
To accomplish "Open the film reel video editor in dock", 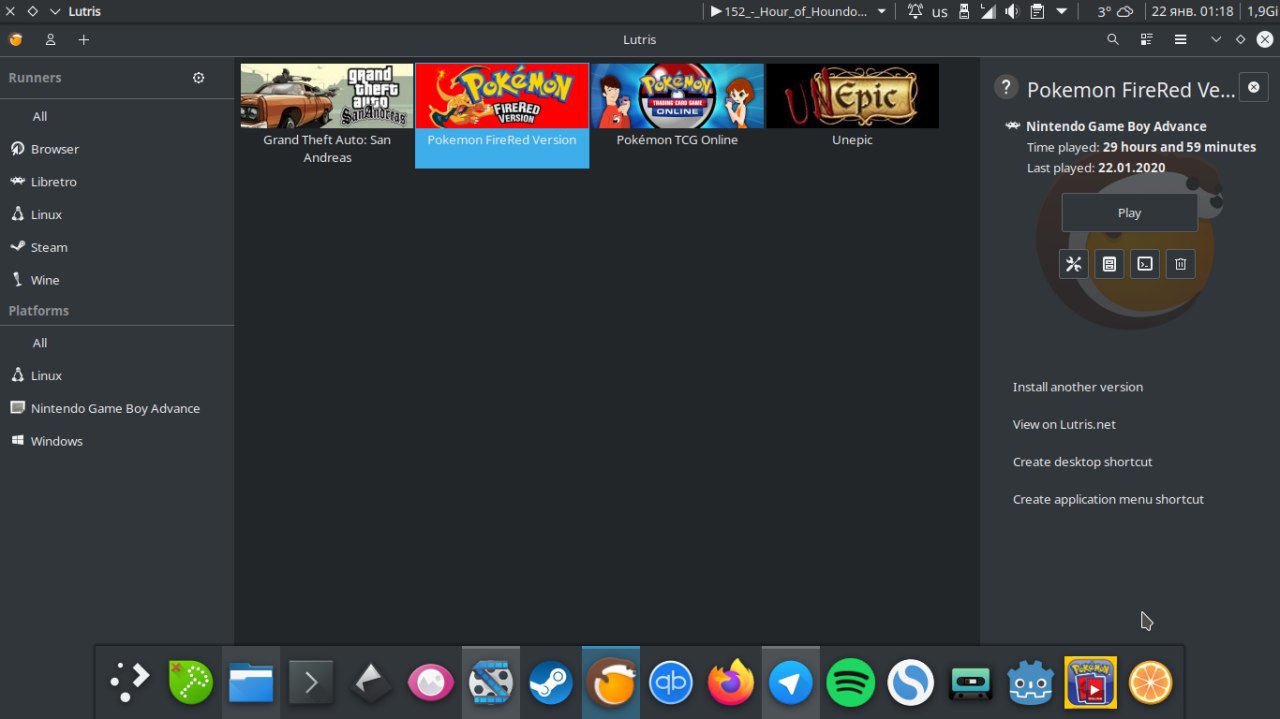I will (x=491, y=684).
